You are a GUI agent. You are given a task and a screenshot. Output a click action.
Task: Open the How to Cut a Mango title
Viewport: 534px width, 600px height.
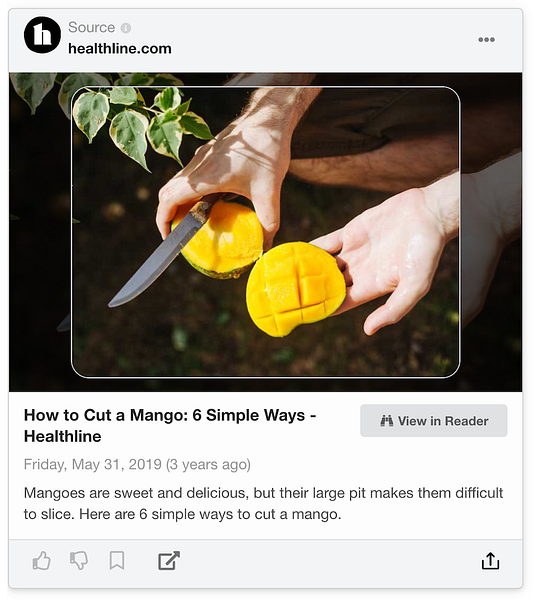point(170,426)
